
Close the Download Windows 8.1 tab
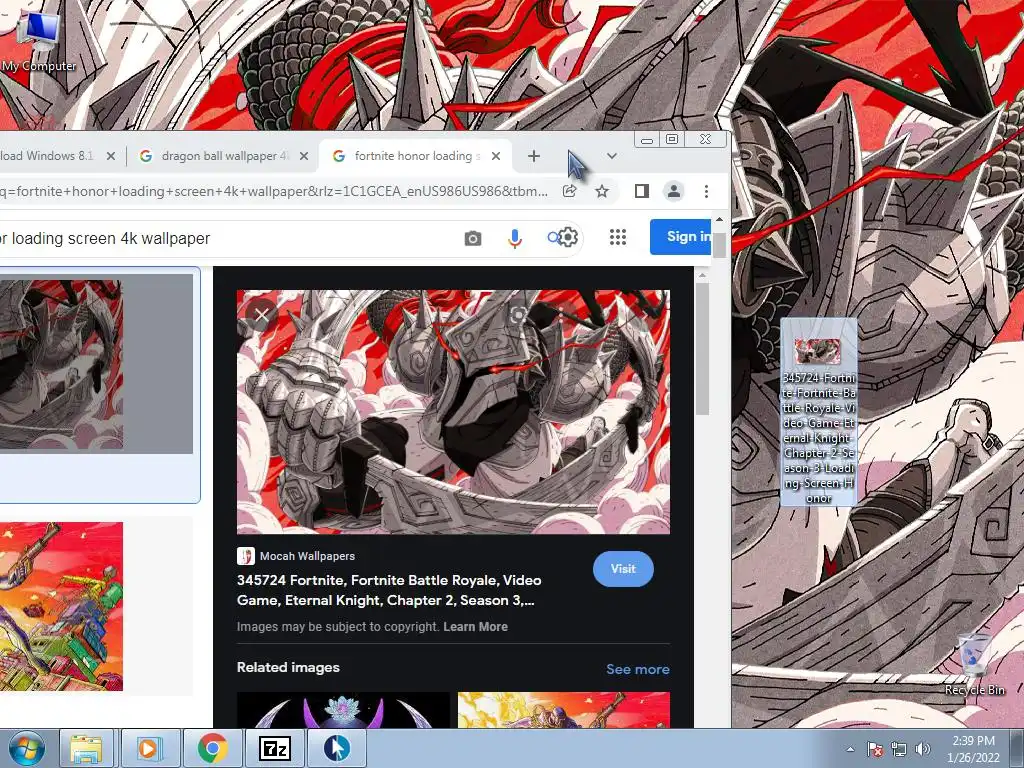click(x=110, y=156)
